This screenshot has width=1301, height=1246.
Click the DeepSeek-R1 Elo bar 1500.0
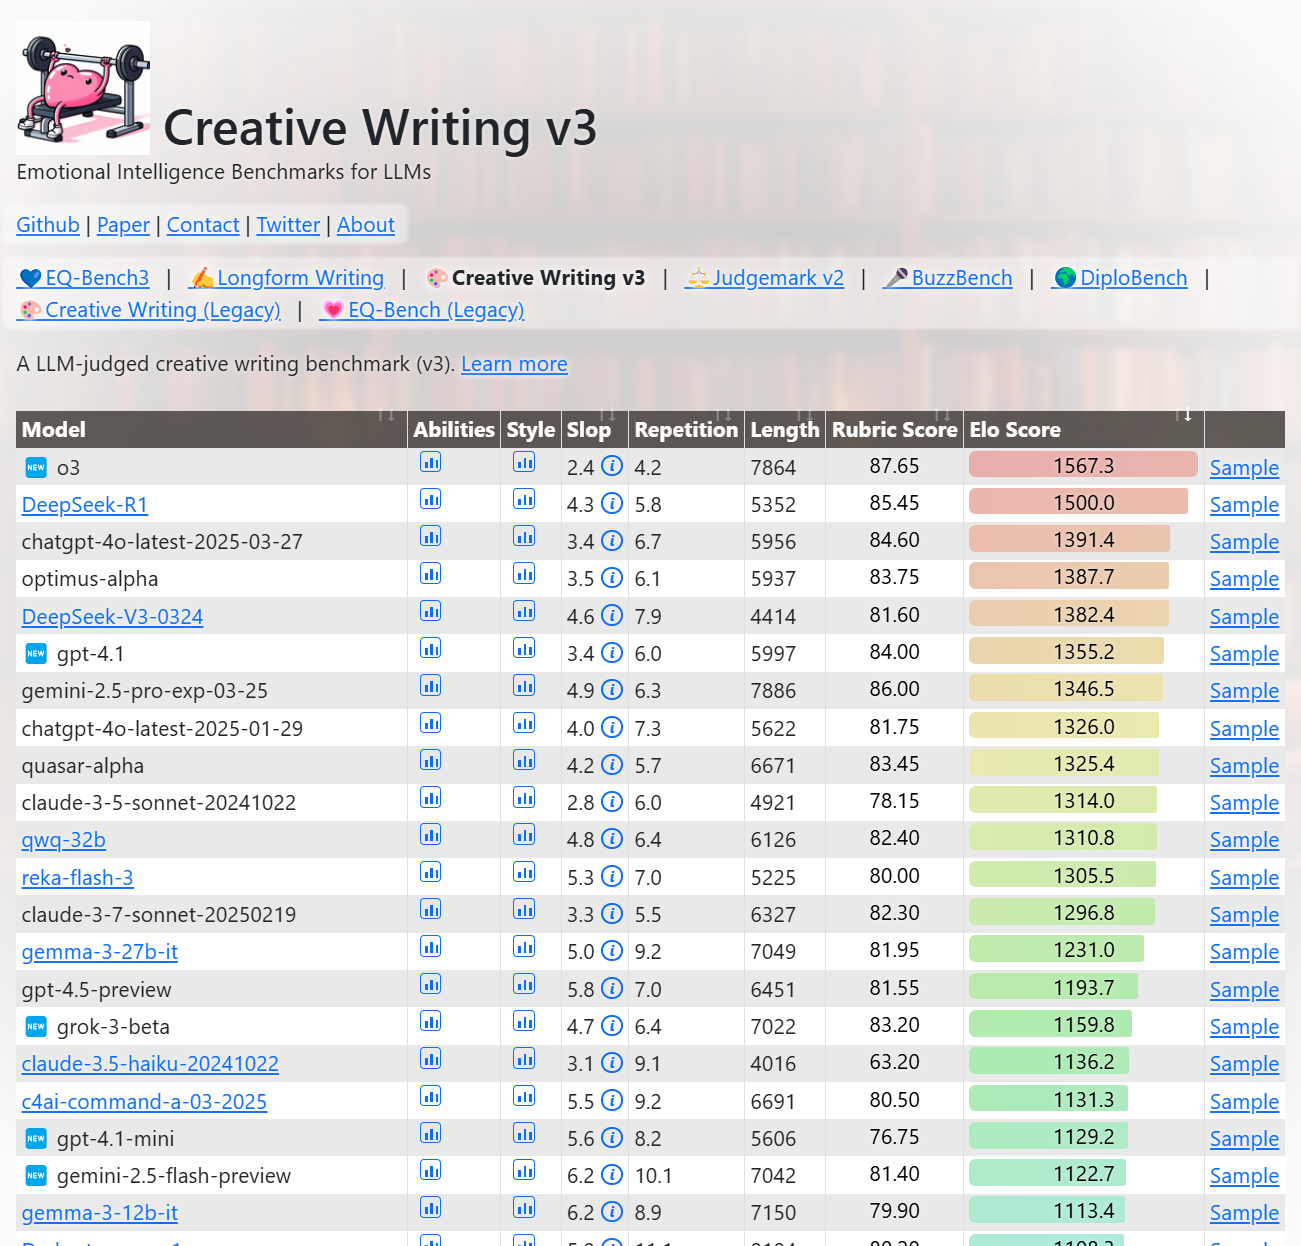[x=1078, y=502]
